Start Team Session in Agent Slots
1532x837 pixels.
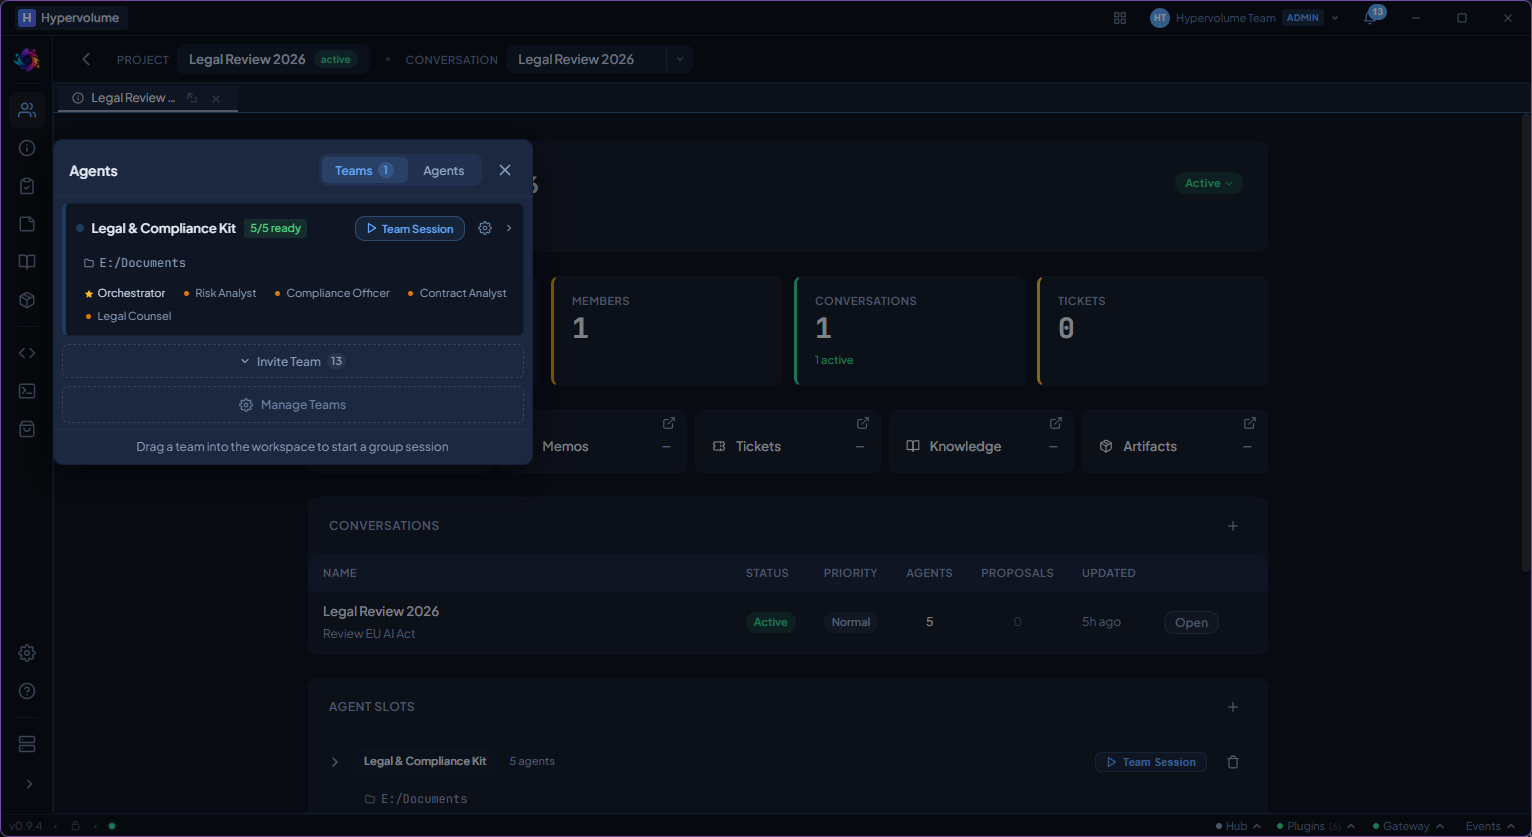1151,762
